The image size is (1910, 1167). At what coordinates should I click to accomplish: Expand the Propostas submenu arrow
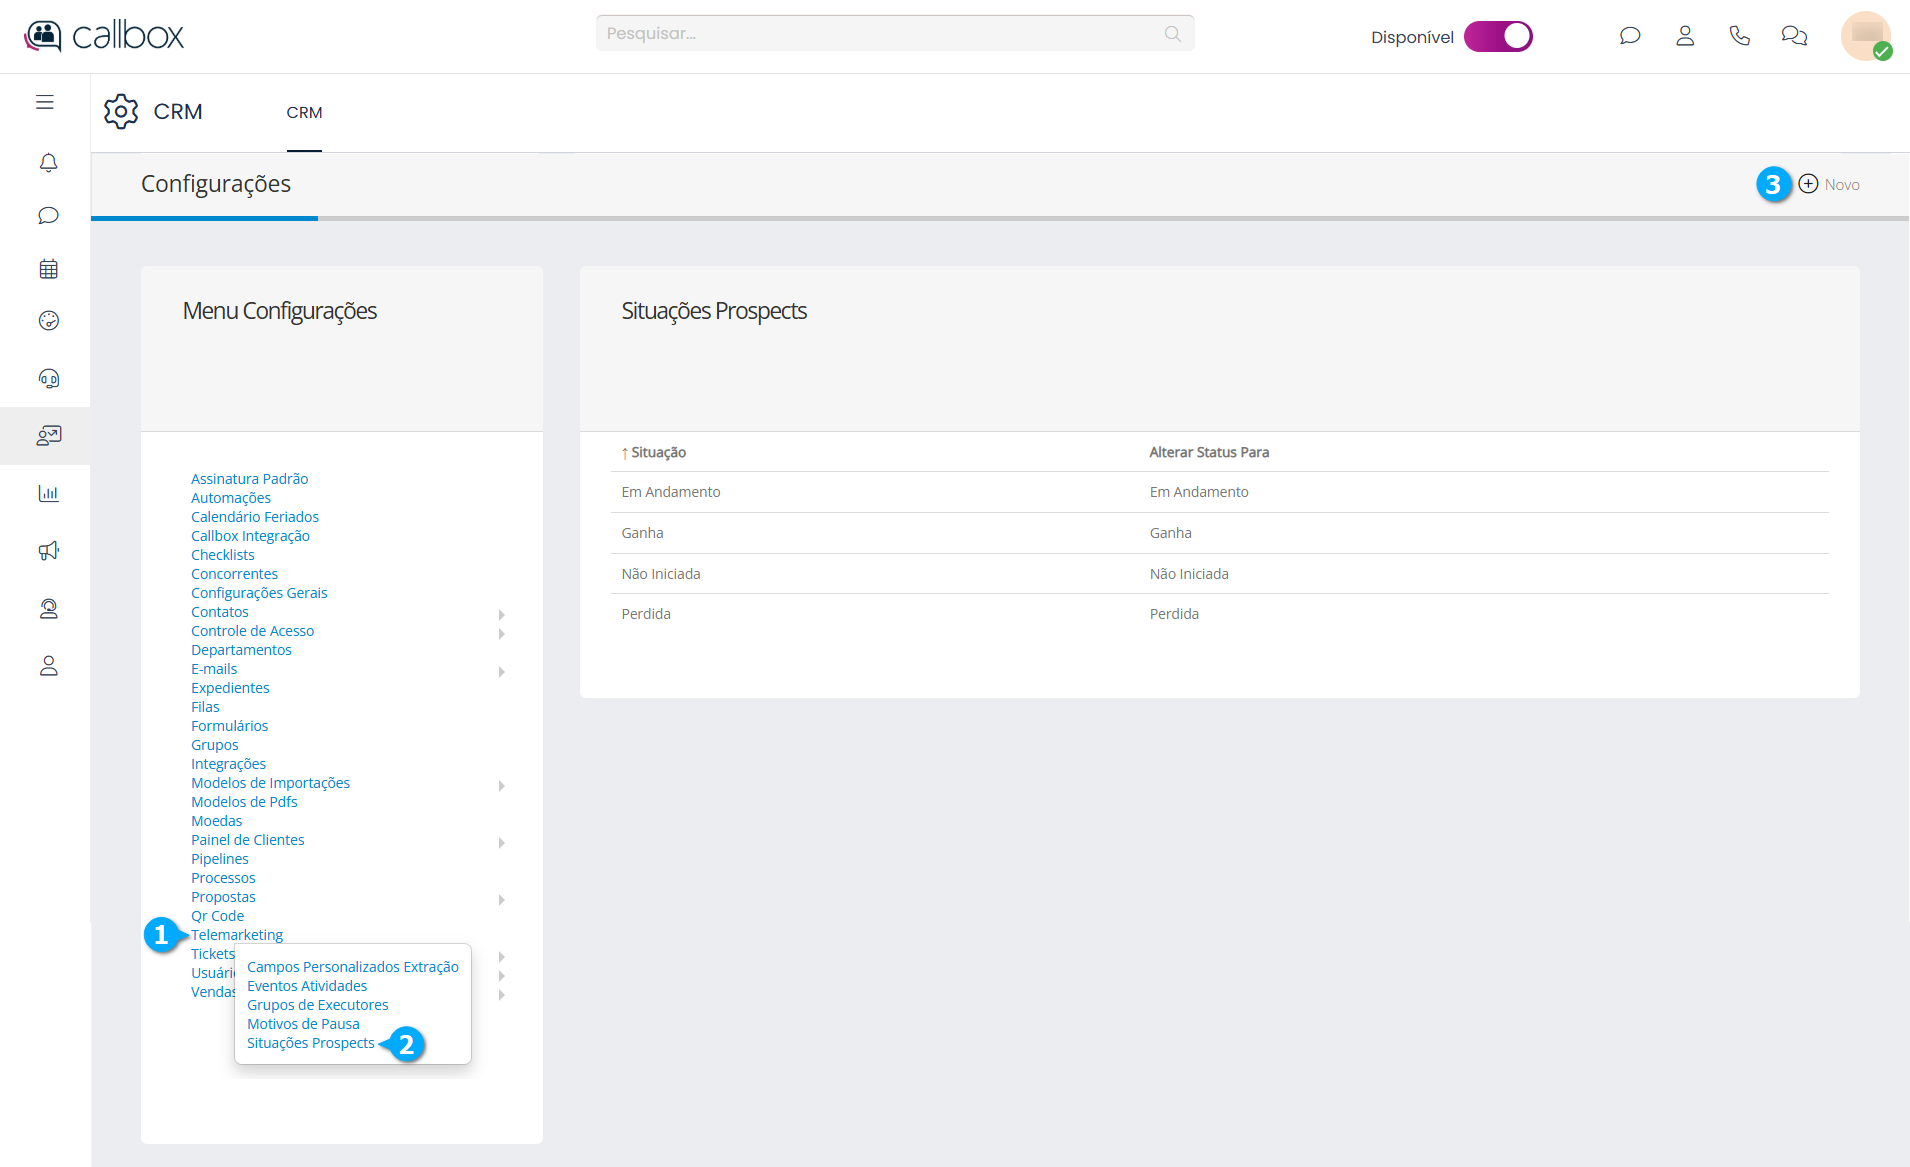(x=501, y=899)
